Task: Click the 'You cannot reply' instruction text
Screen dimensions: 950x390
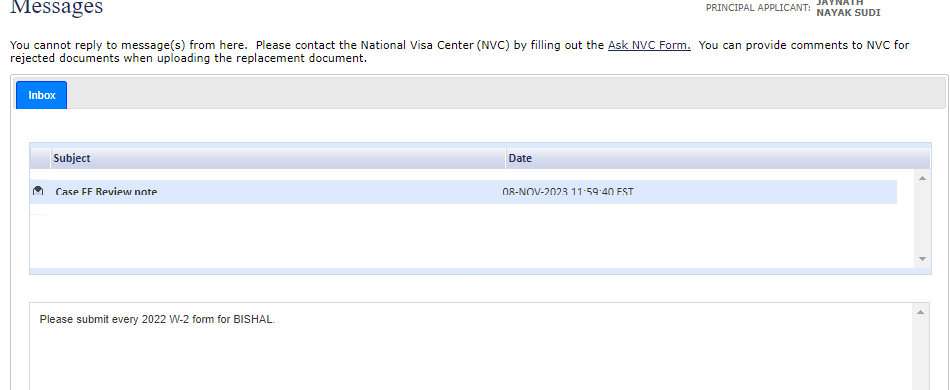Action: coord(128,45)
